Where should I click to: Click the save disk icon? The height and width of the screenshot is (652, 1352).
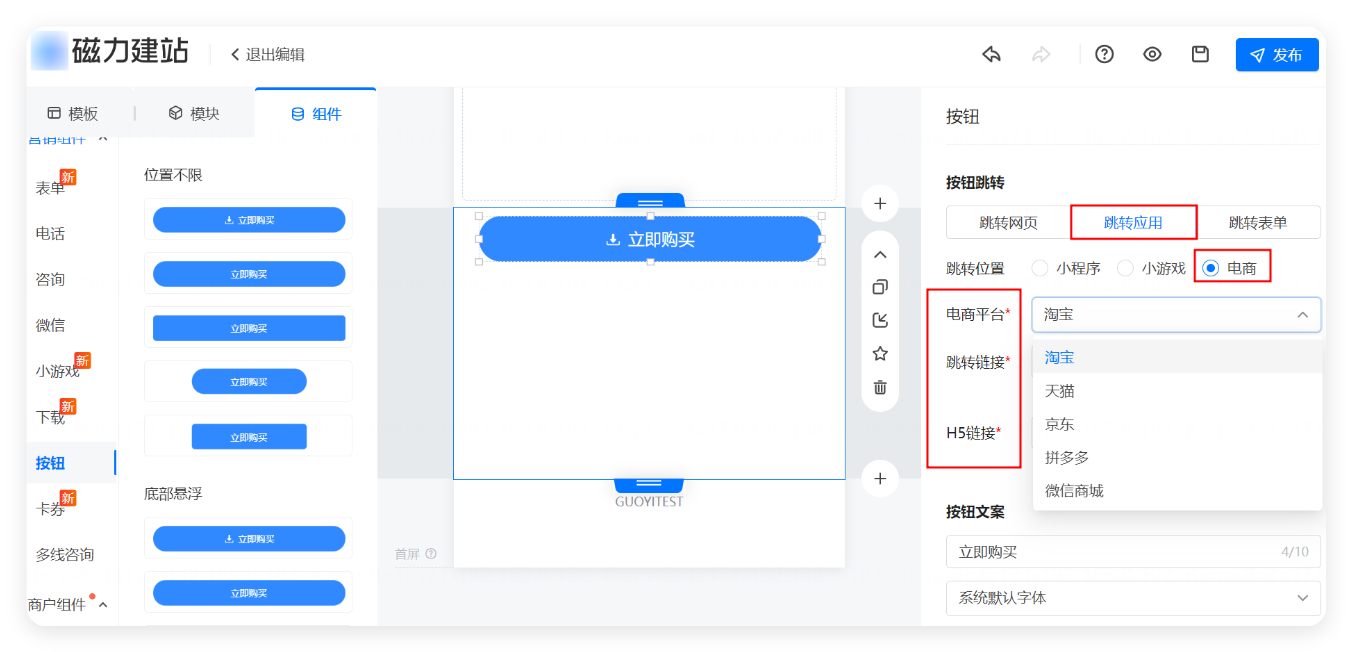point(1200,54)
